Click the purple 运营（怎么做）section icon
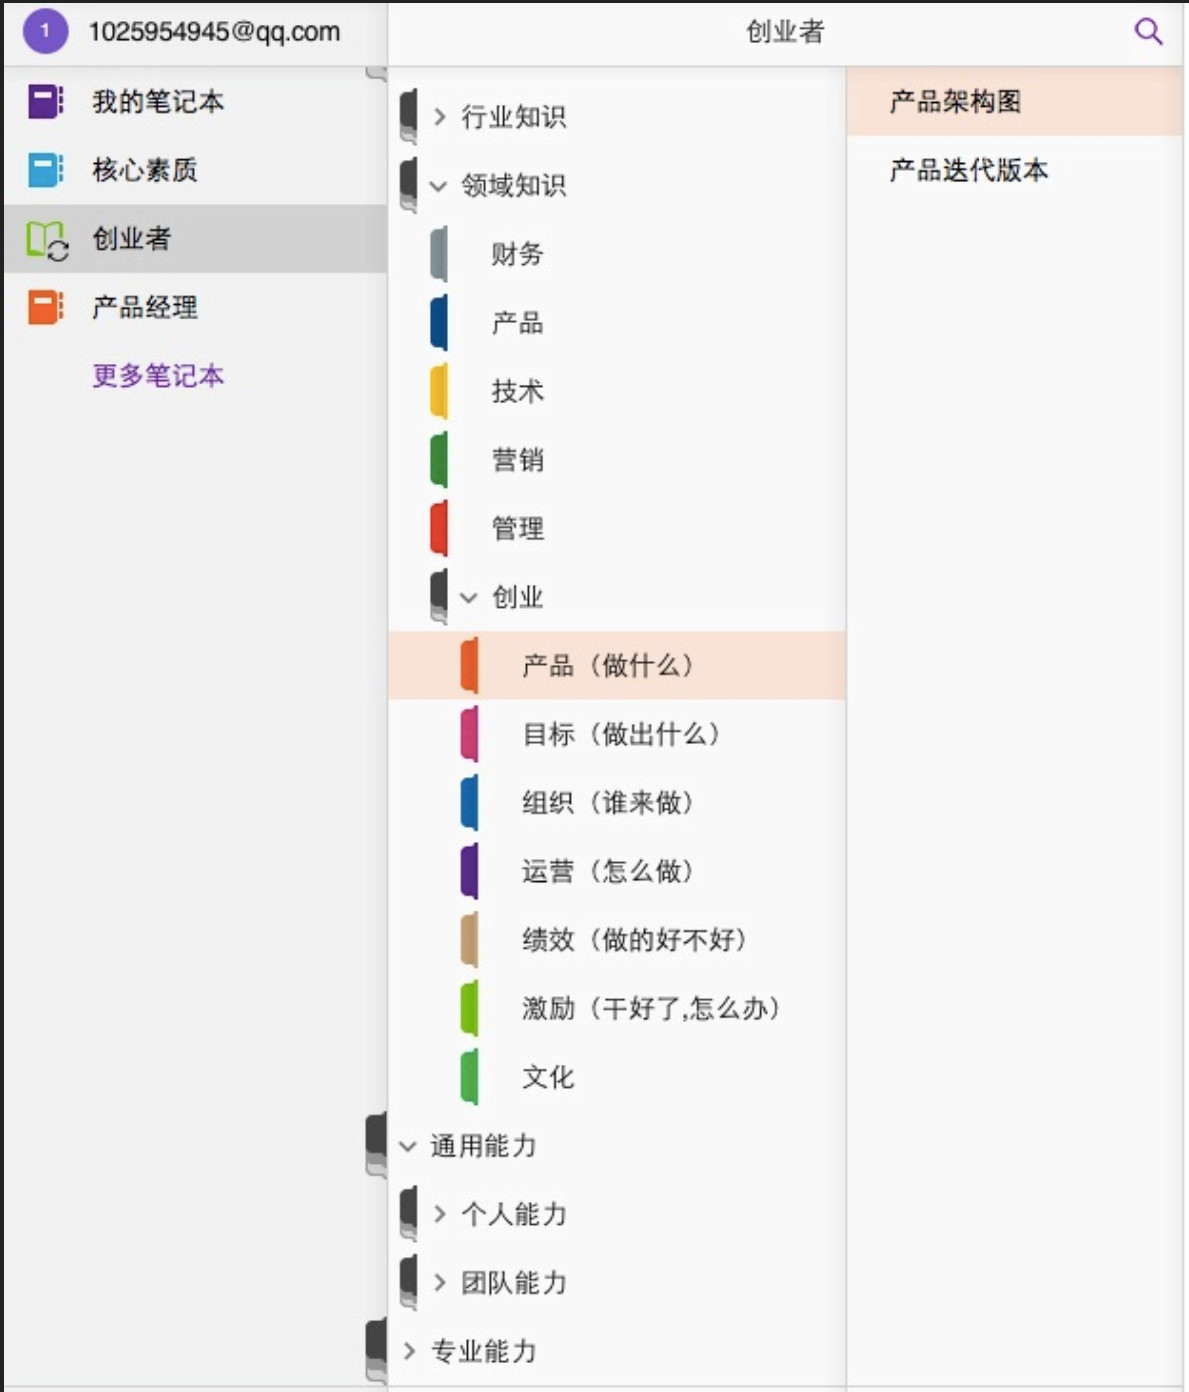The width and height of the screenshot is (1189, 1392). (469, 871)
